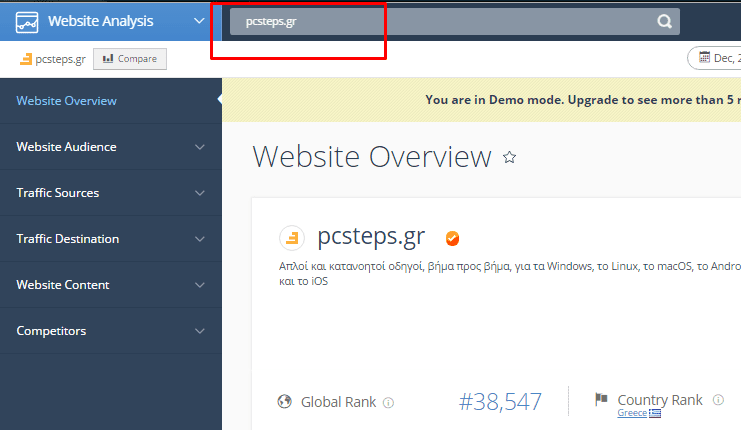Click the Demo mode upgrade banner text
The image size is (741, 430).
pos(583,100)
